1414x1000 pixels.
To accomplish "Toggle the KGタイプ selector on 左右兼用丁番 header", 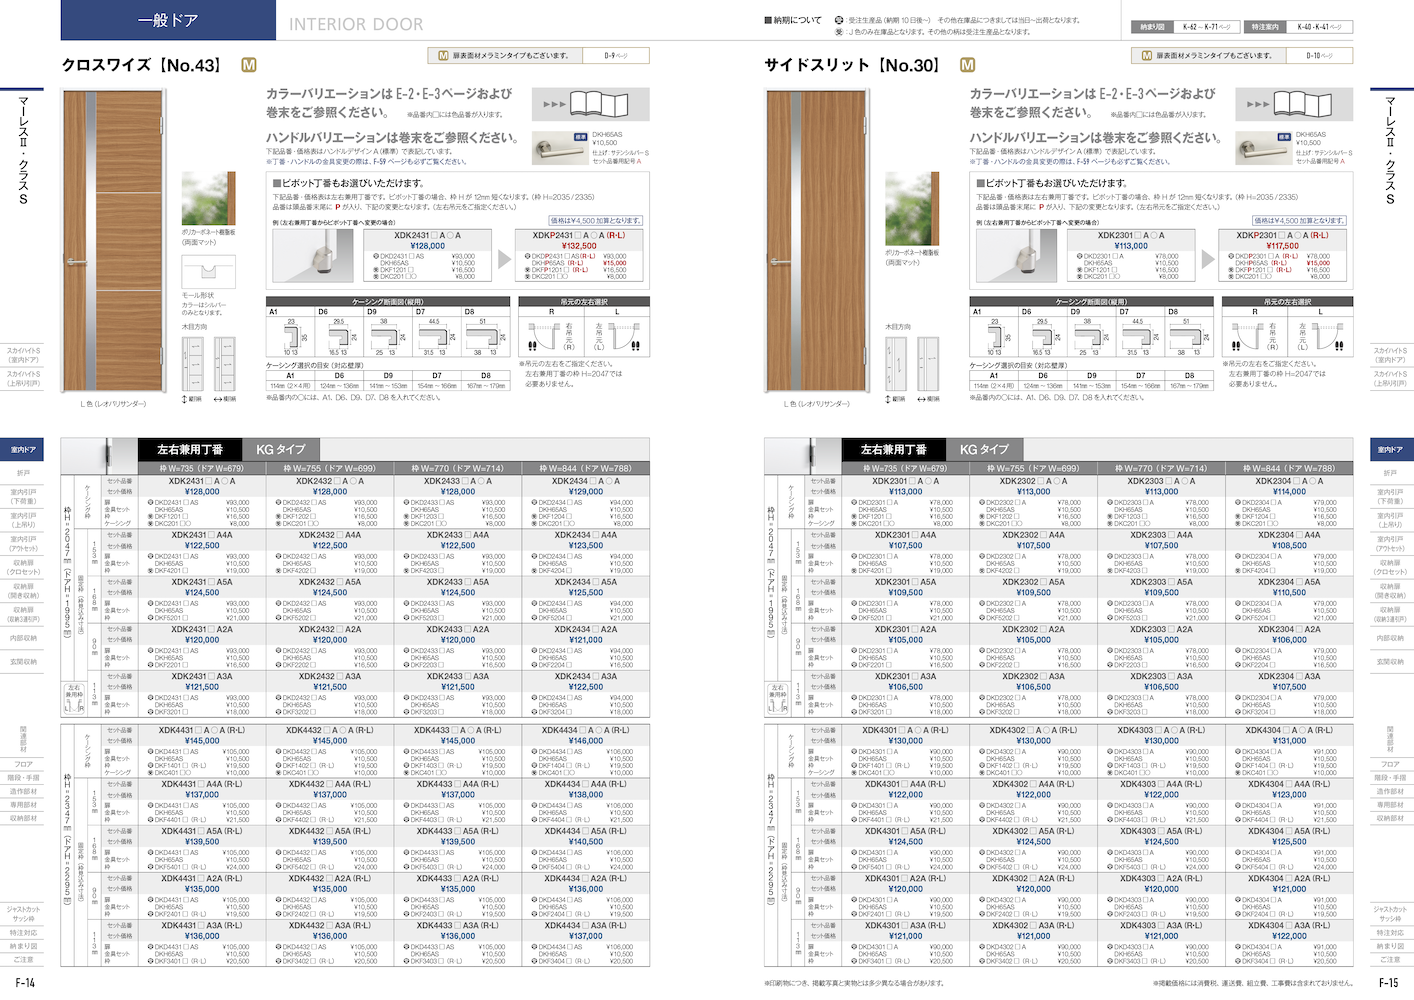I will click(281, 449).
